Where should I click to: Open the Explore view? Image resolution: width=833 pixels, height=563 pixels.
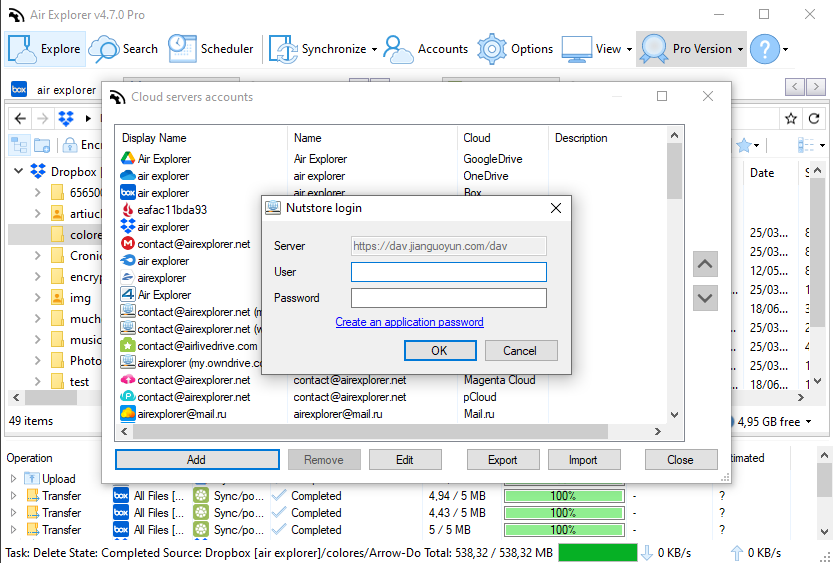pos(45,49)
